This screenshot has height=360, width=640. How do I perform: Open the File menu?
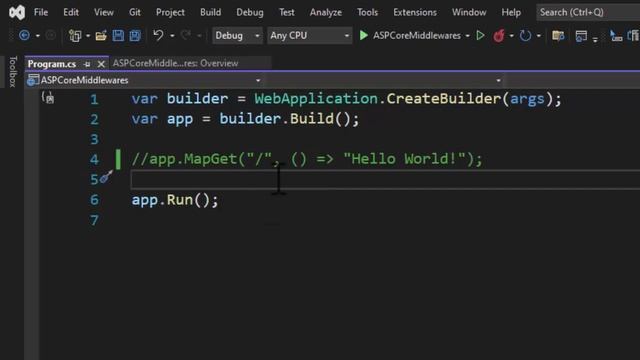[x=41, y=13]
